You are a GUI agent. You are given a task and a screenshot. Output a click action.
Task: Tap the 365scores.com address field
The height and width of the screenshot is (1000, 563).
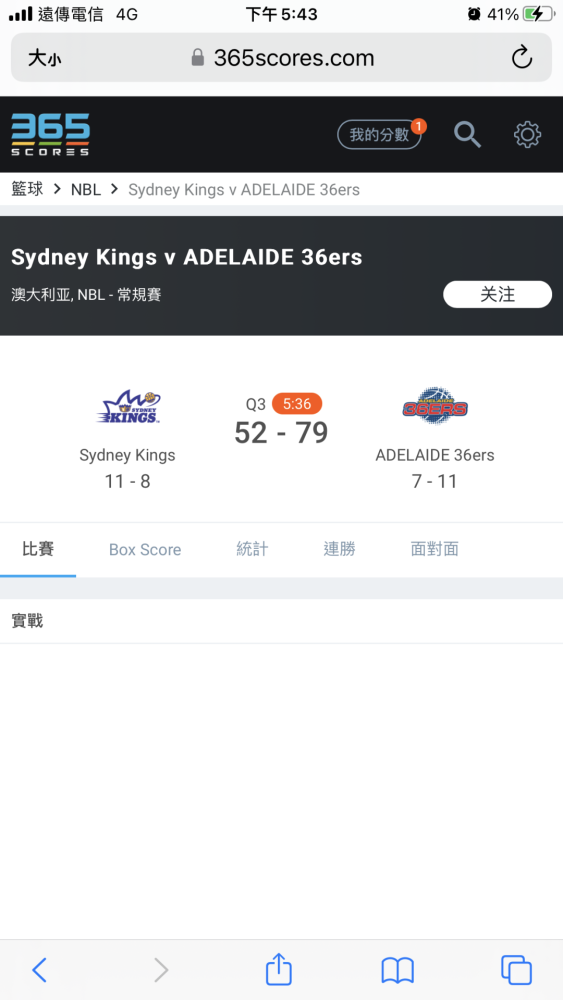click(282, 58)
